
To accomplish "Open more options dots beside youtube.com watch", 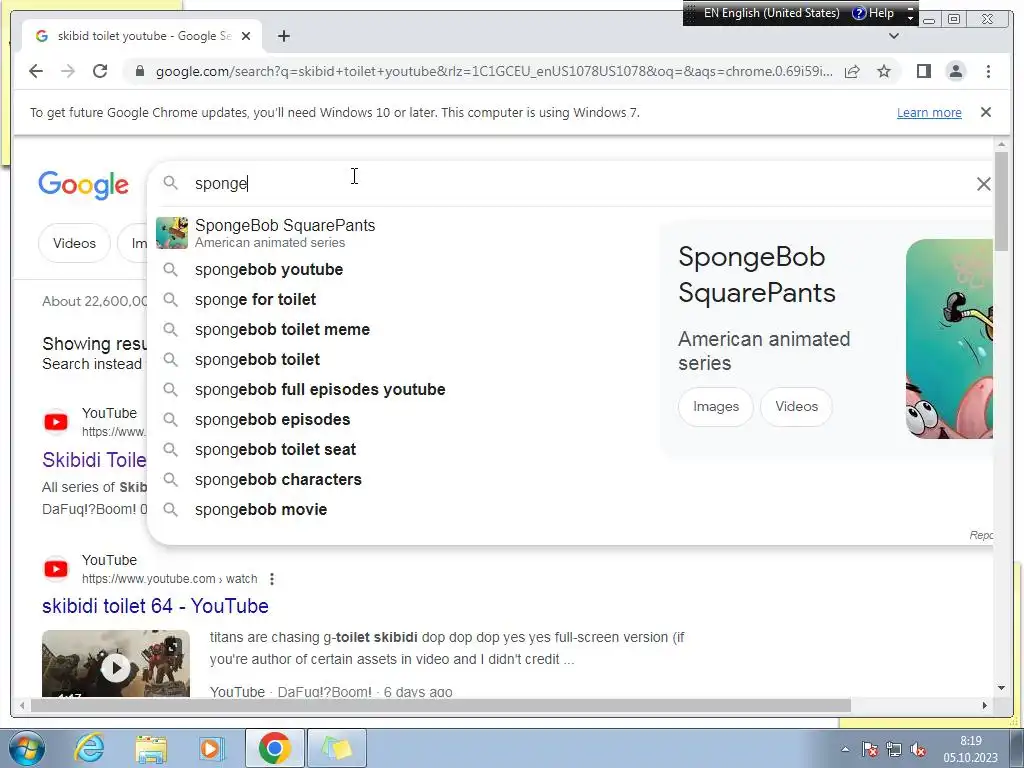I will (x=272, y=579).
